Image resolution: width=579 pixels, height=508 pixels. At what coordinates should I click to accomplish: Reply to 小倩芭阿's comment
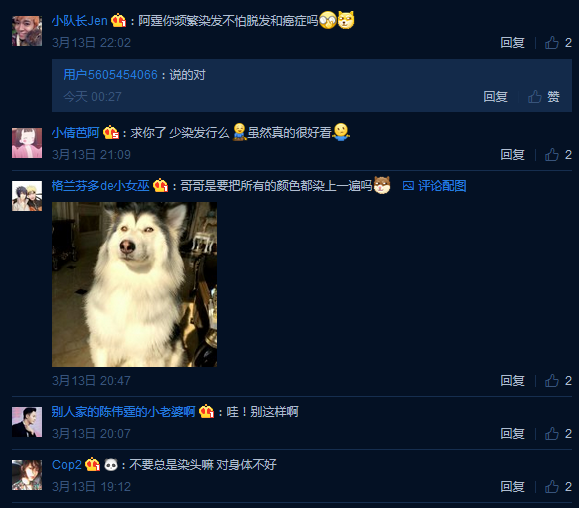pos(512,155)
